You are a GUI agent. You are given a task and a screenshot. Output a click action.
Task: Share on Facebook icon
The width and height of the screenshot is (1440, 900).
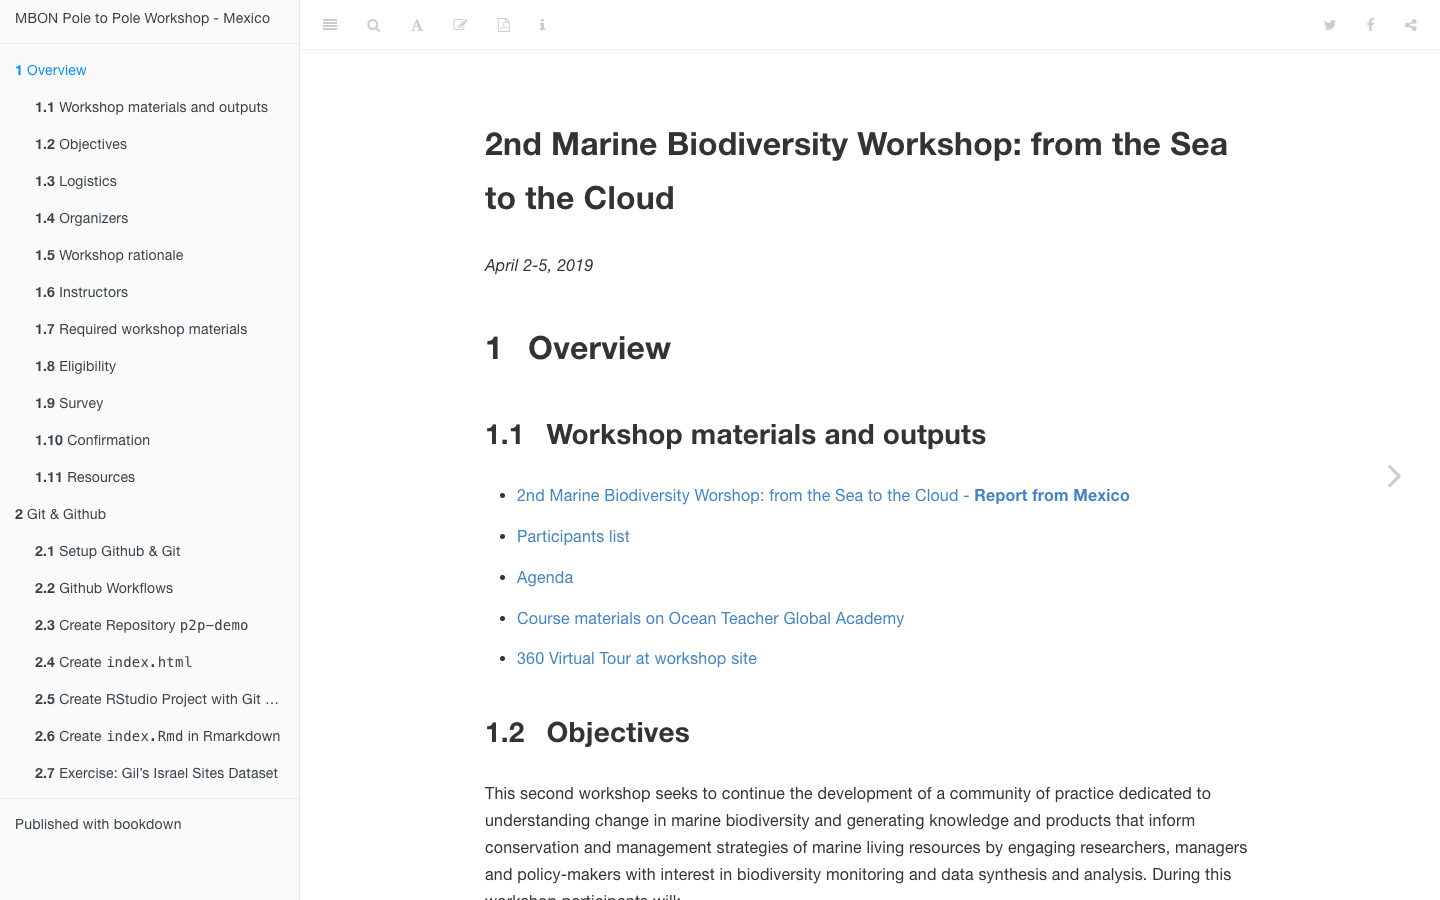pos(1370,25)
